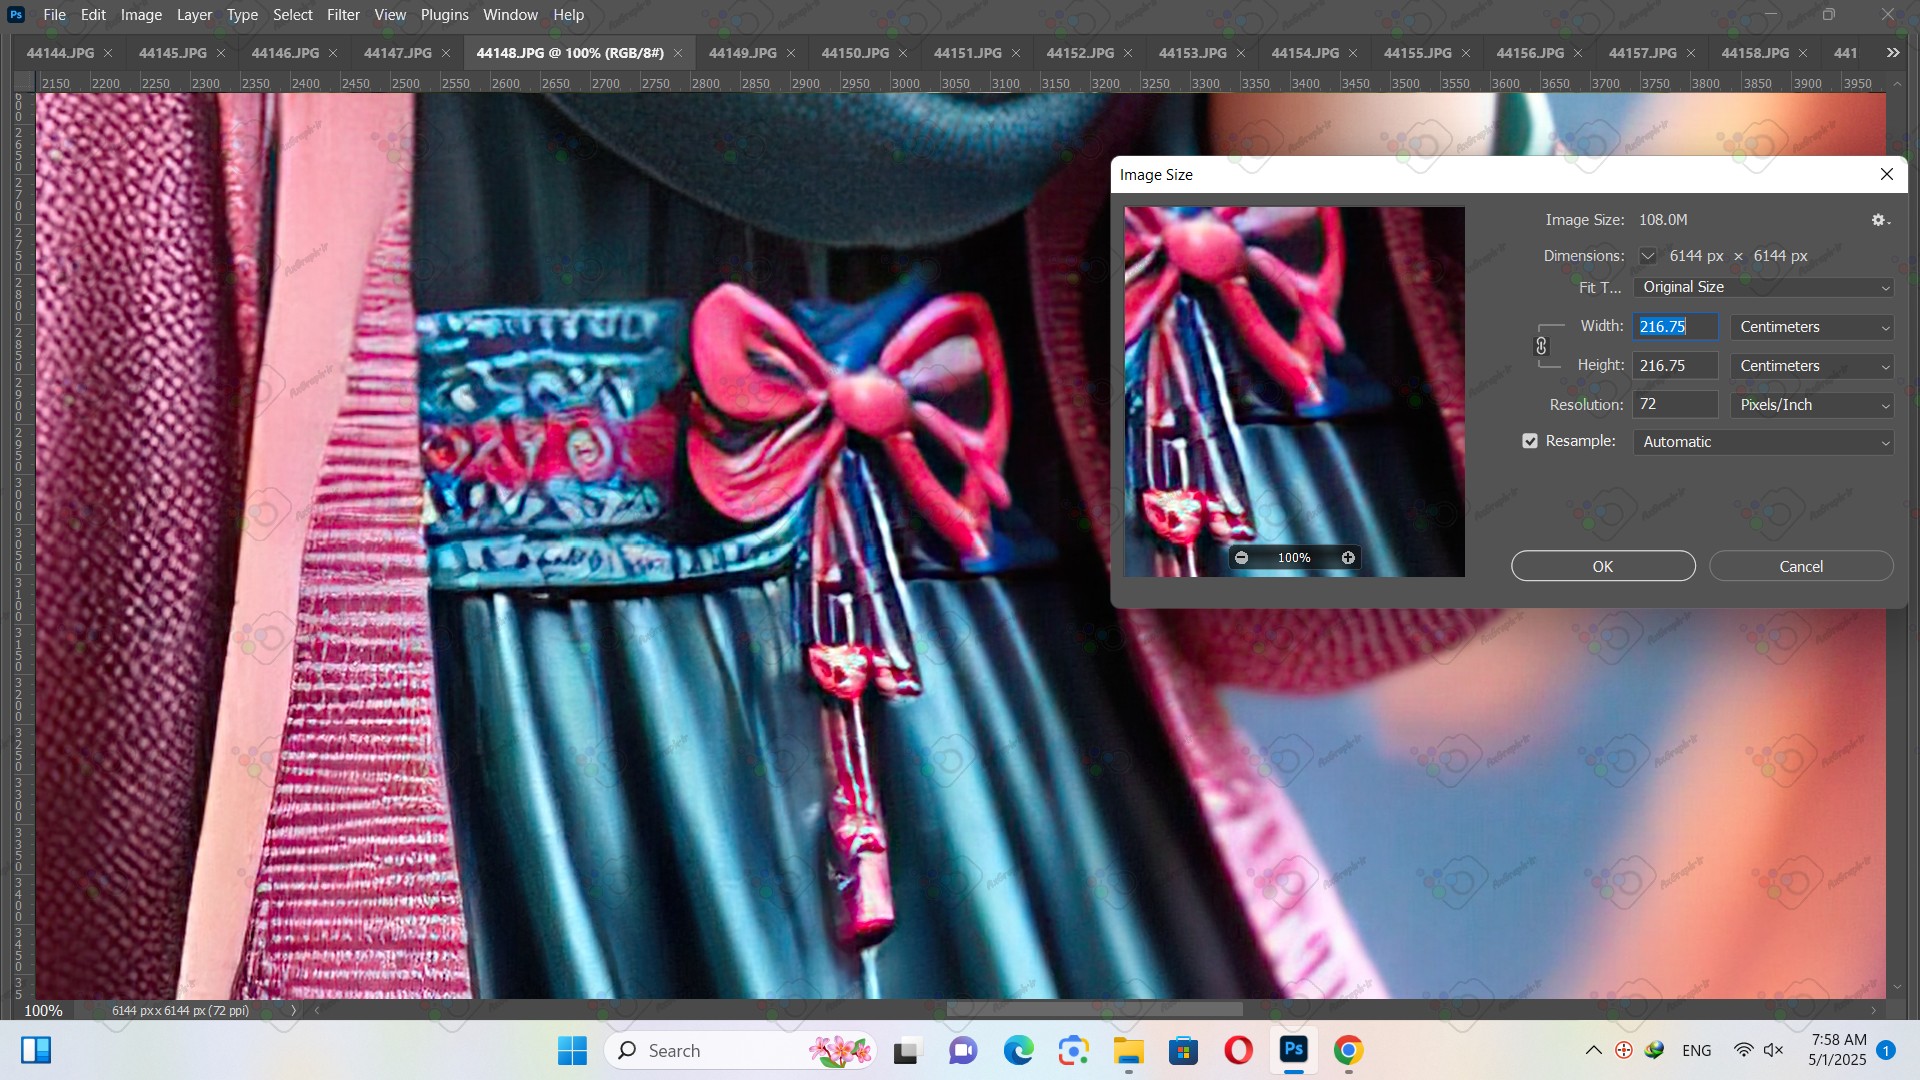Zoom in the preview with the plus icon
The width and height of the screenshot is (1920, 1080).
pos(1348,558)
